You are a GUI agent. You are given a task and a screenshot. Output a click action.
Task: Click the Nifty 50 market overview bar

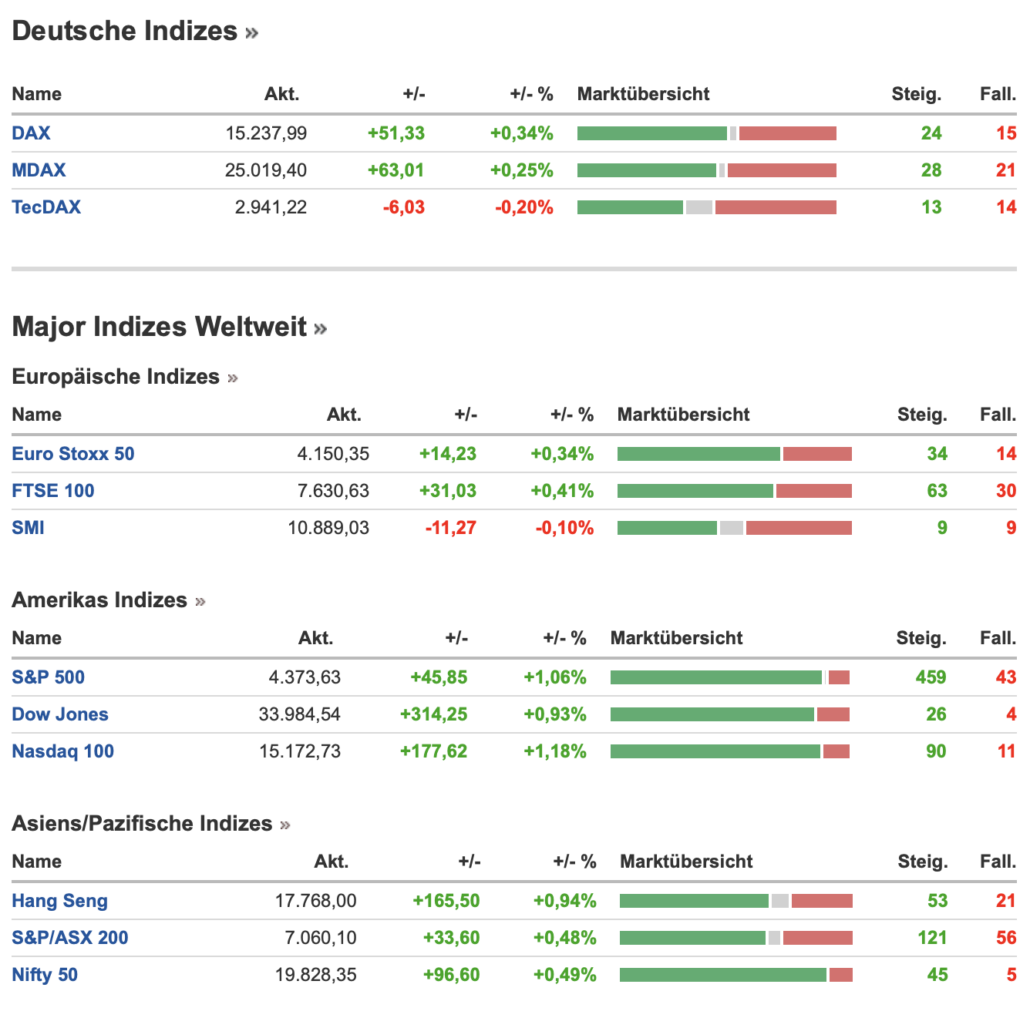(x=736, y=974)
